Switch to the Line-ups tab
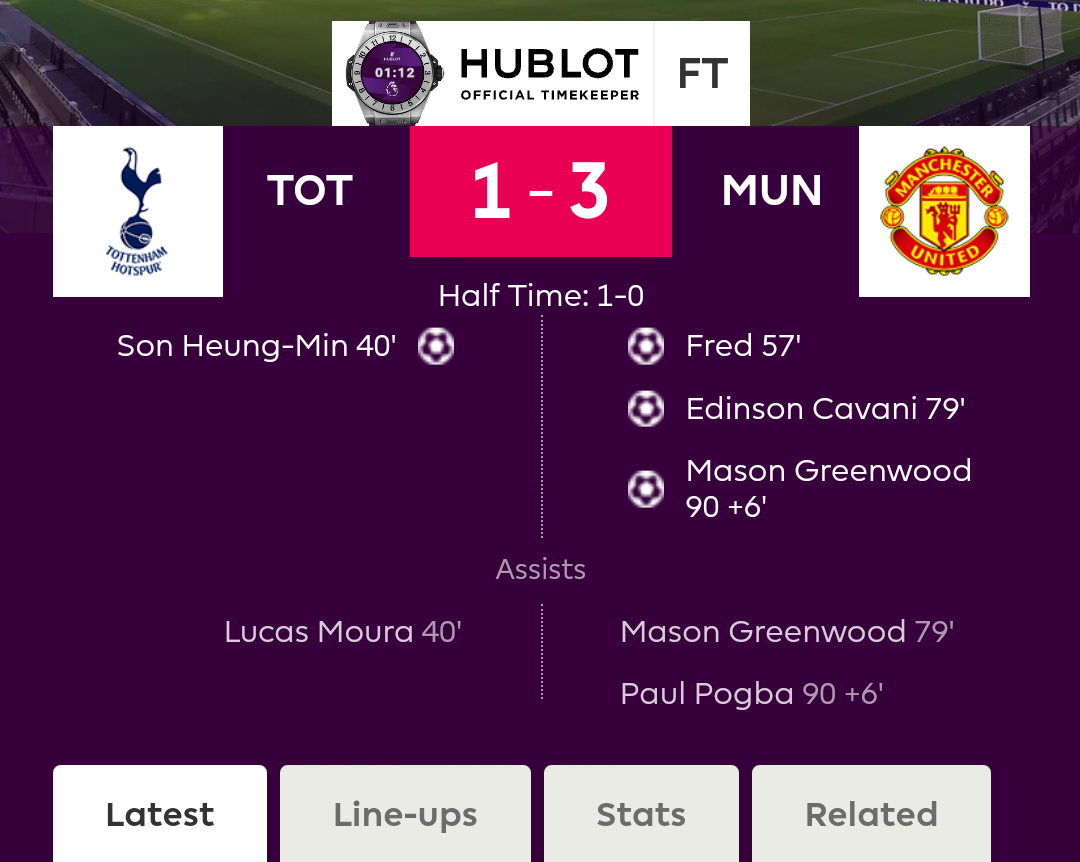This screenshot has width=1080, height=862. pos(405,814)
